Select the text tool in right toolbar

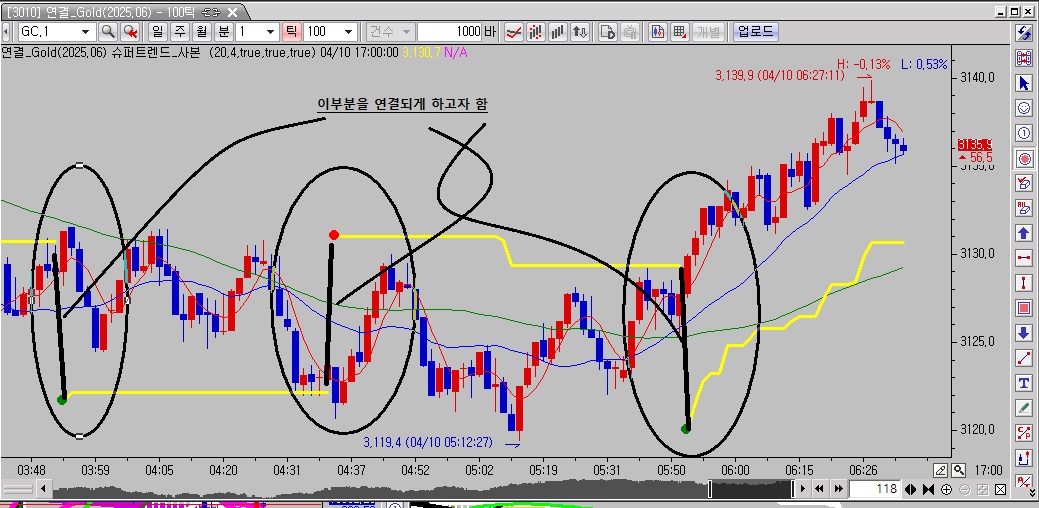(1023, 383)
